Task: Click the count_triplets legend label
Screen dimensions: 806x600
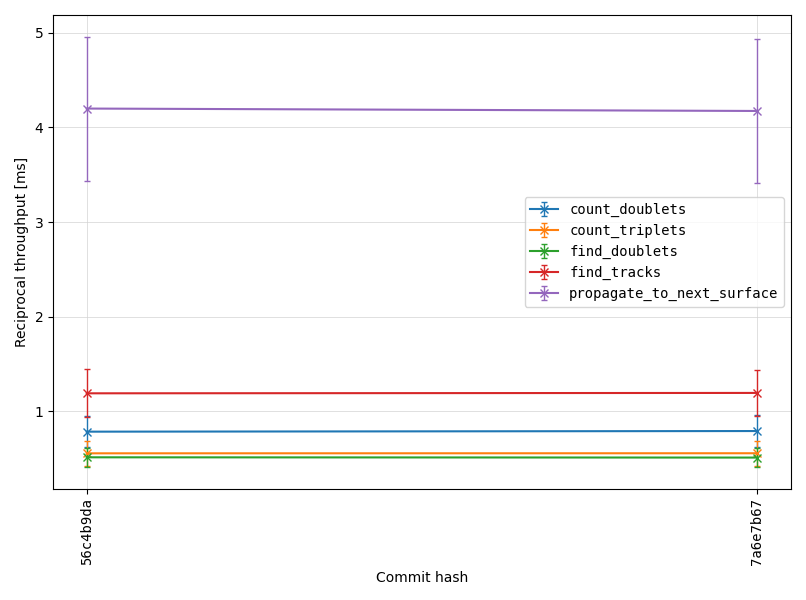Action: click(628, 230)
